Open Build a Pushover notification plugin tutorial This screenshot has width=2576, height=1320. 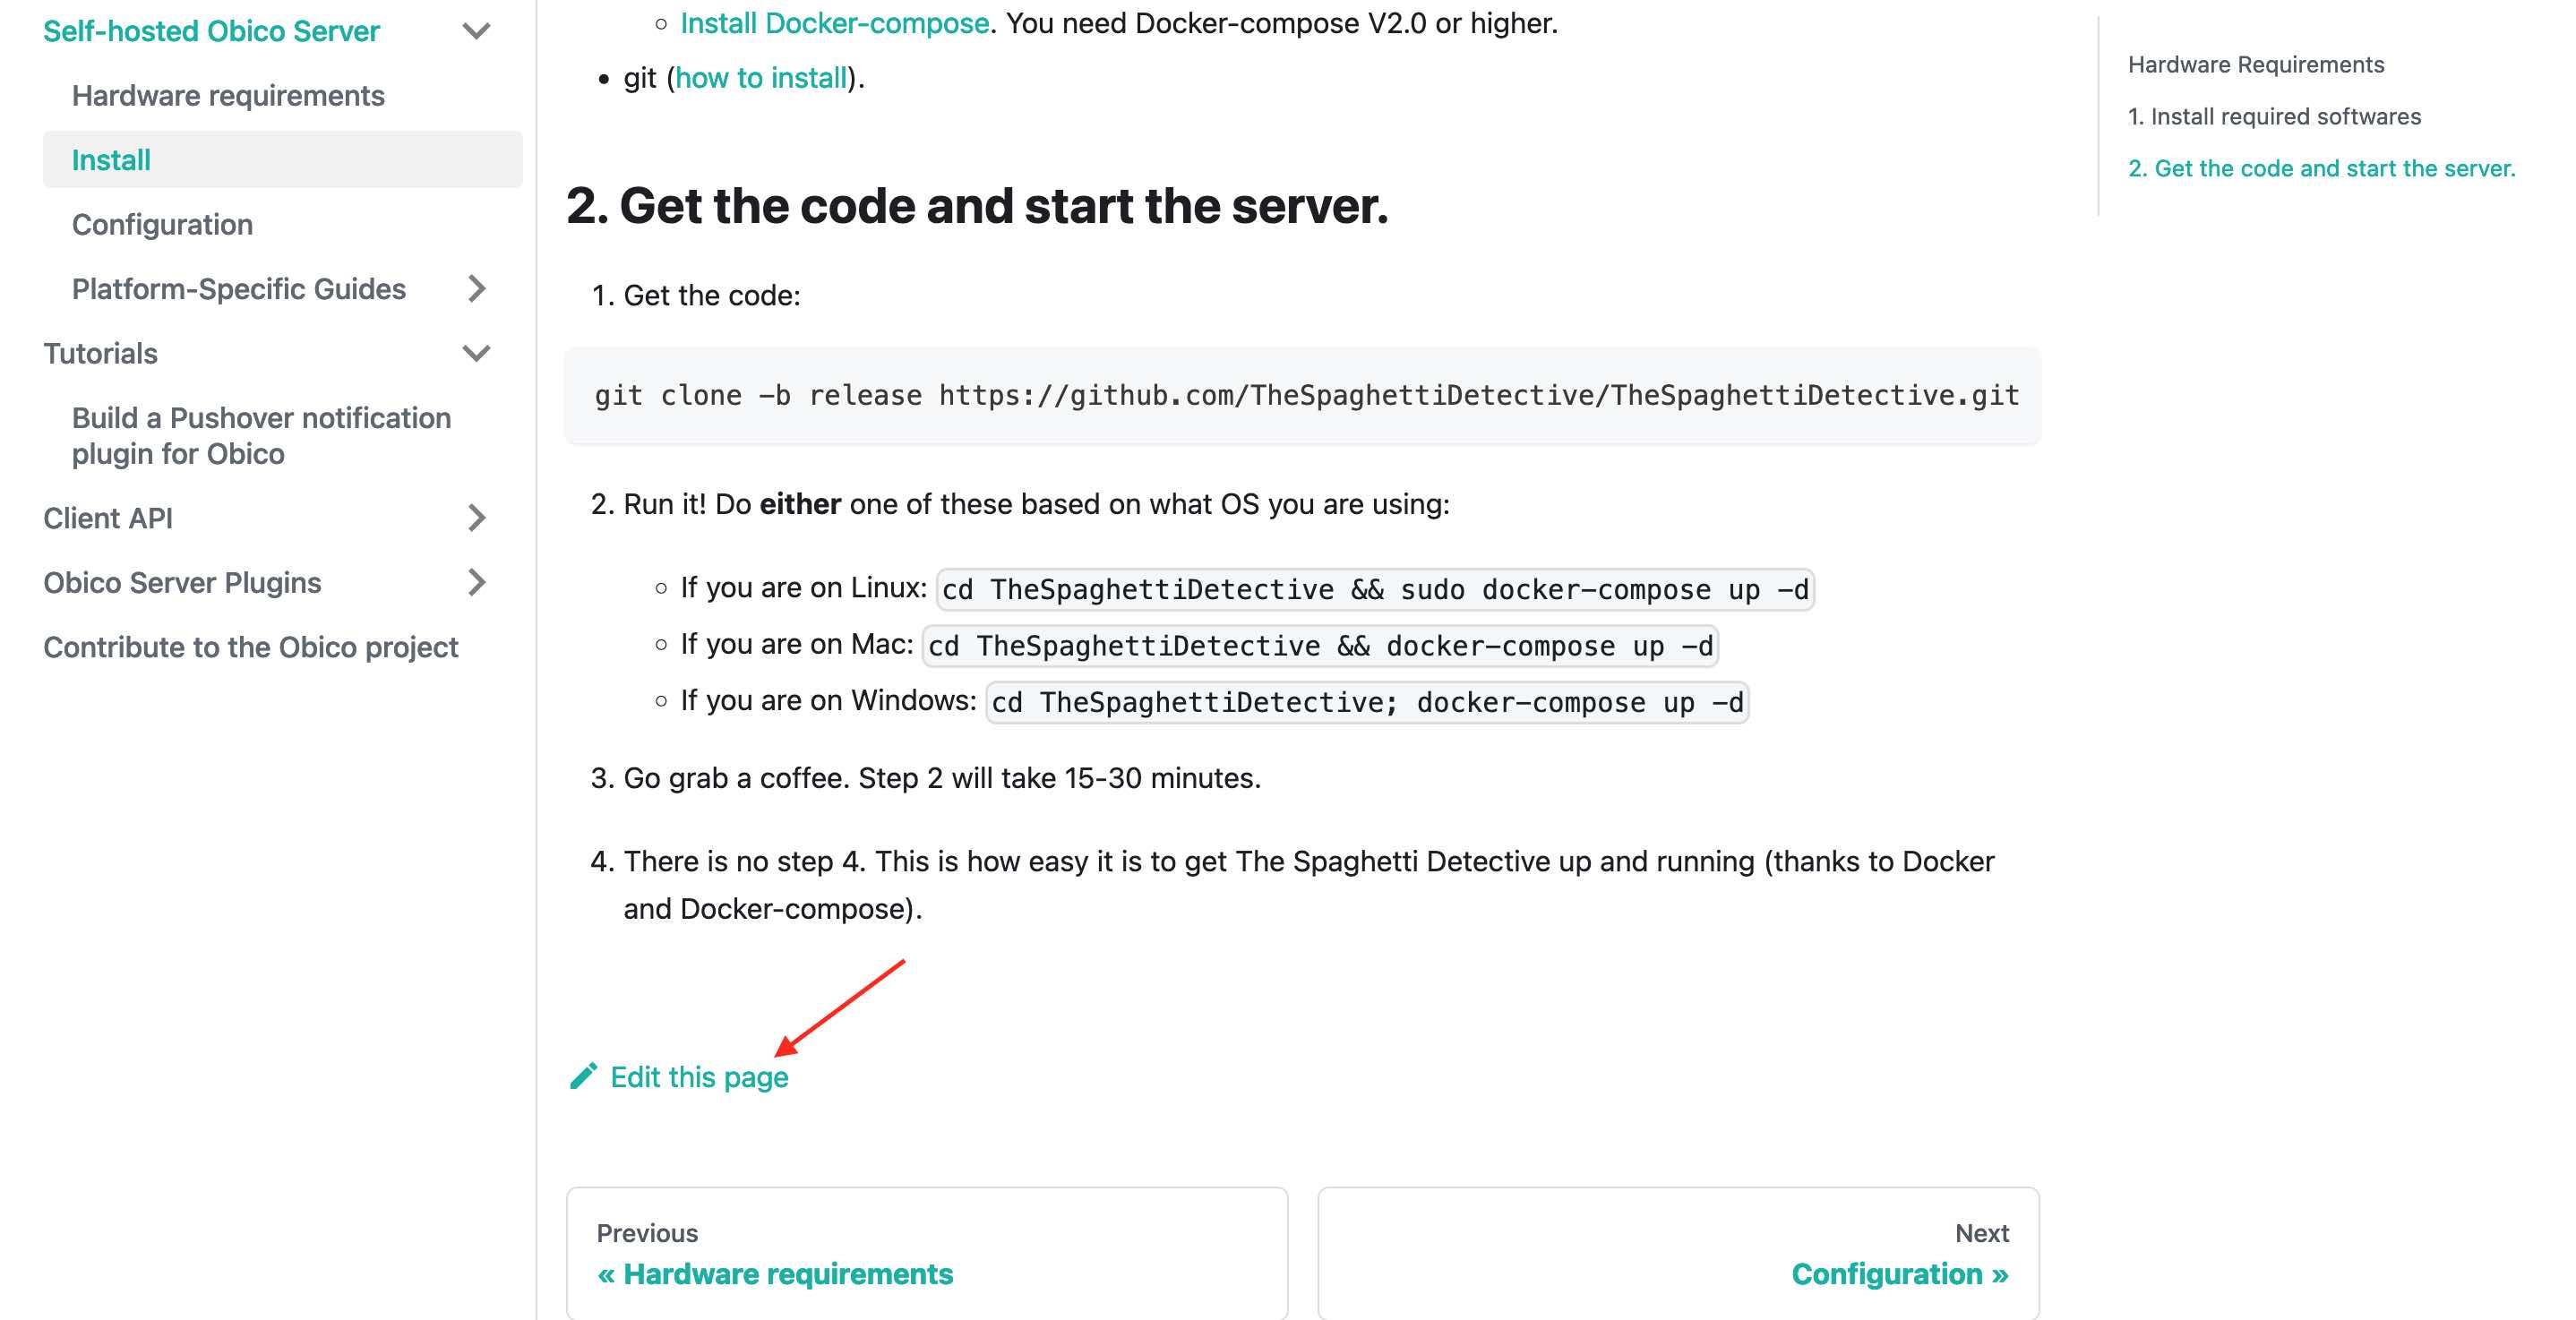pos(261,435)
